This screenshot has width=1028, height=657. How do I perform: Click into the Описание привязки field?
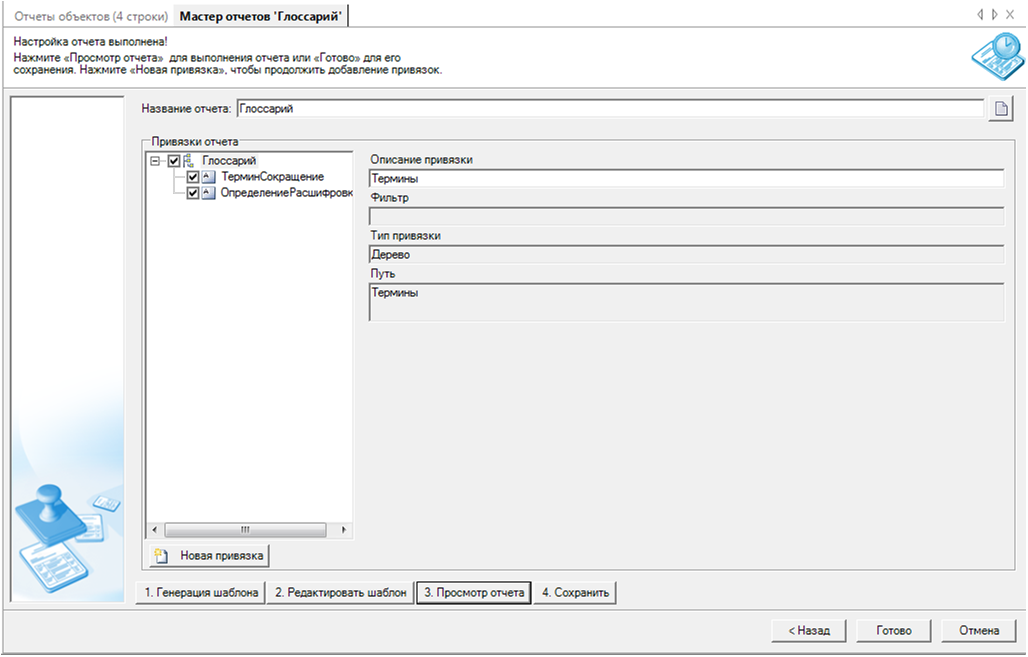pos(685,179)
